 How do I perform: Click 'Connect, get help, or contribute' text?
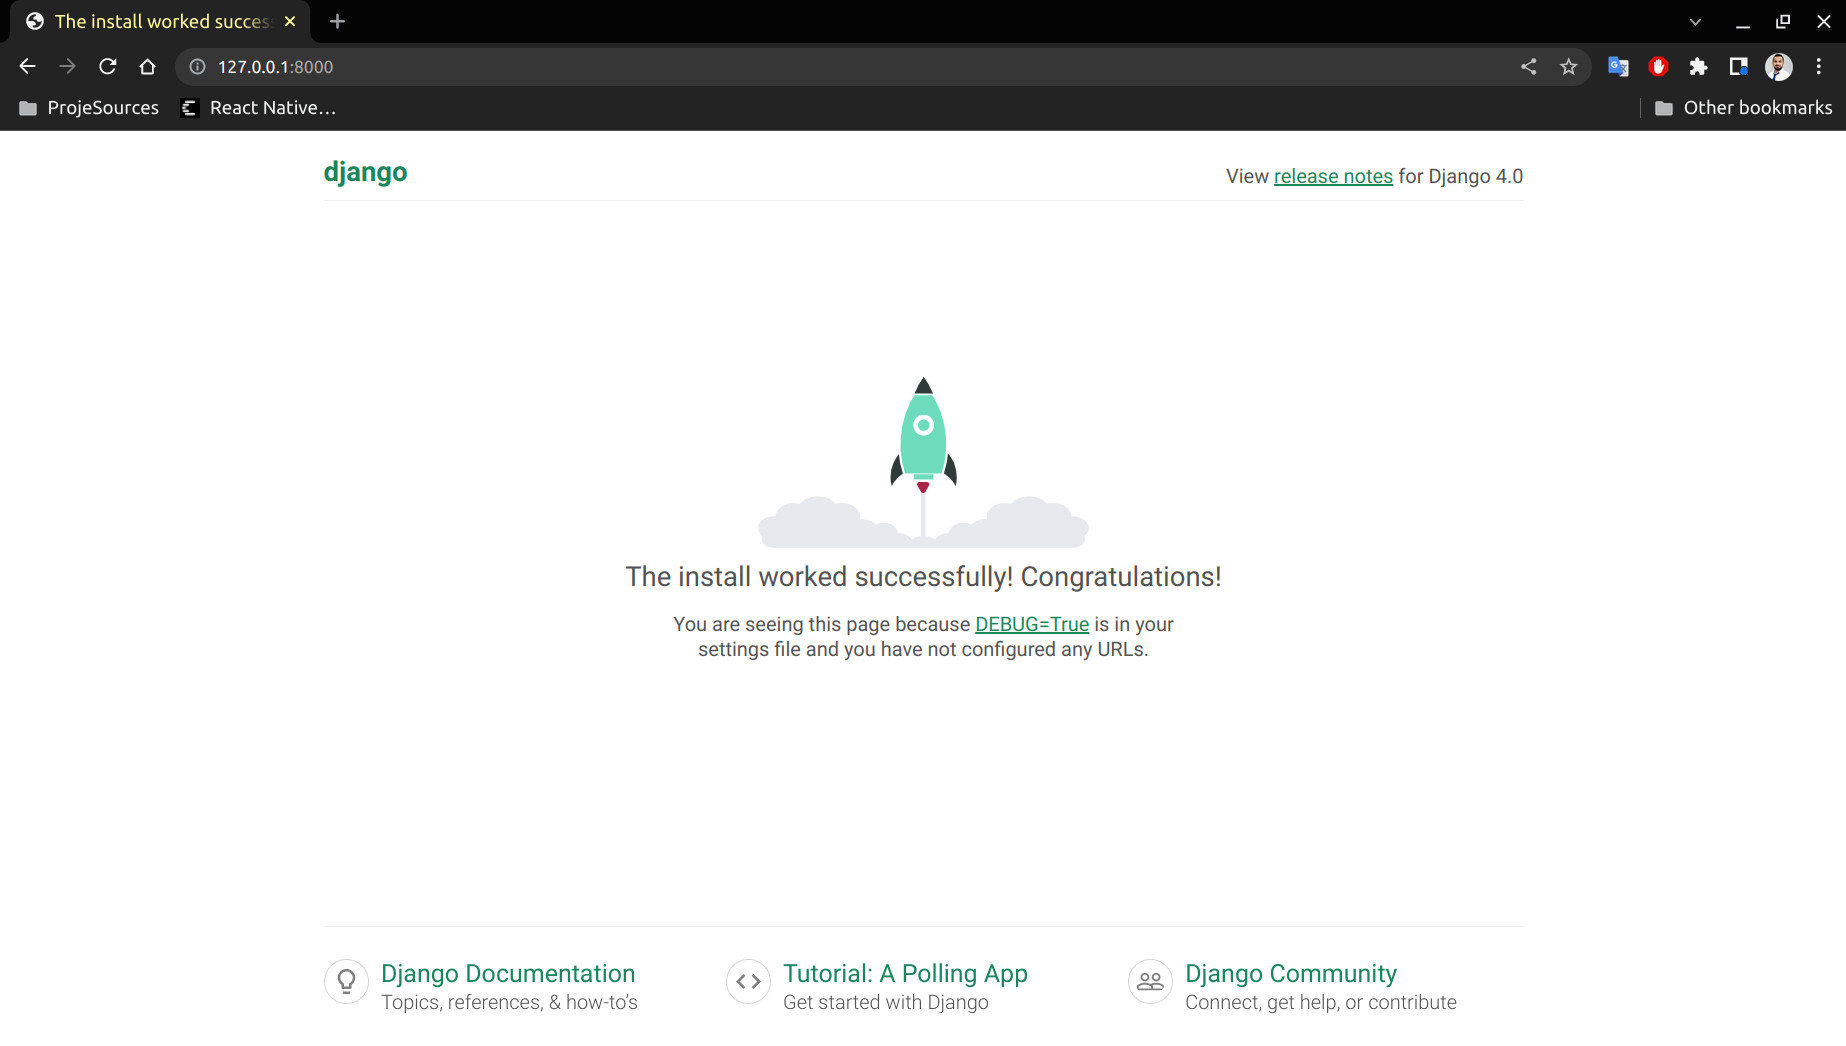tap(1321, 1002)
